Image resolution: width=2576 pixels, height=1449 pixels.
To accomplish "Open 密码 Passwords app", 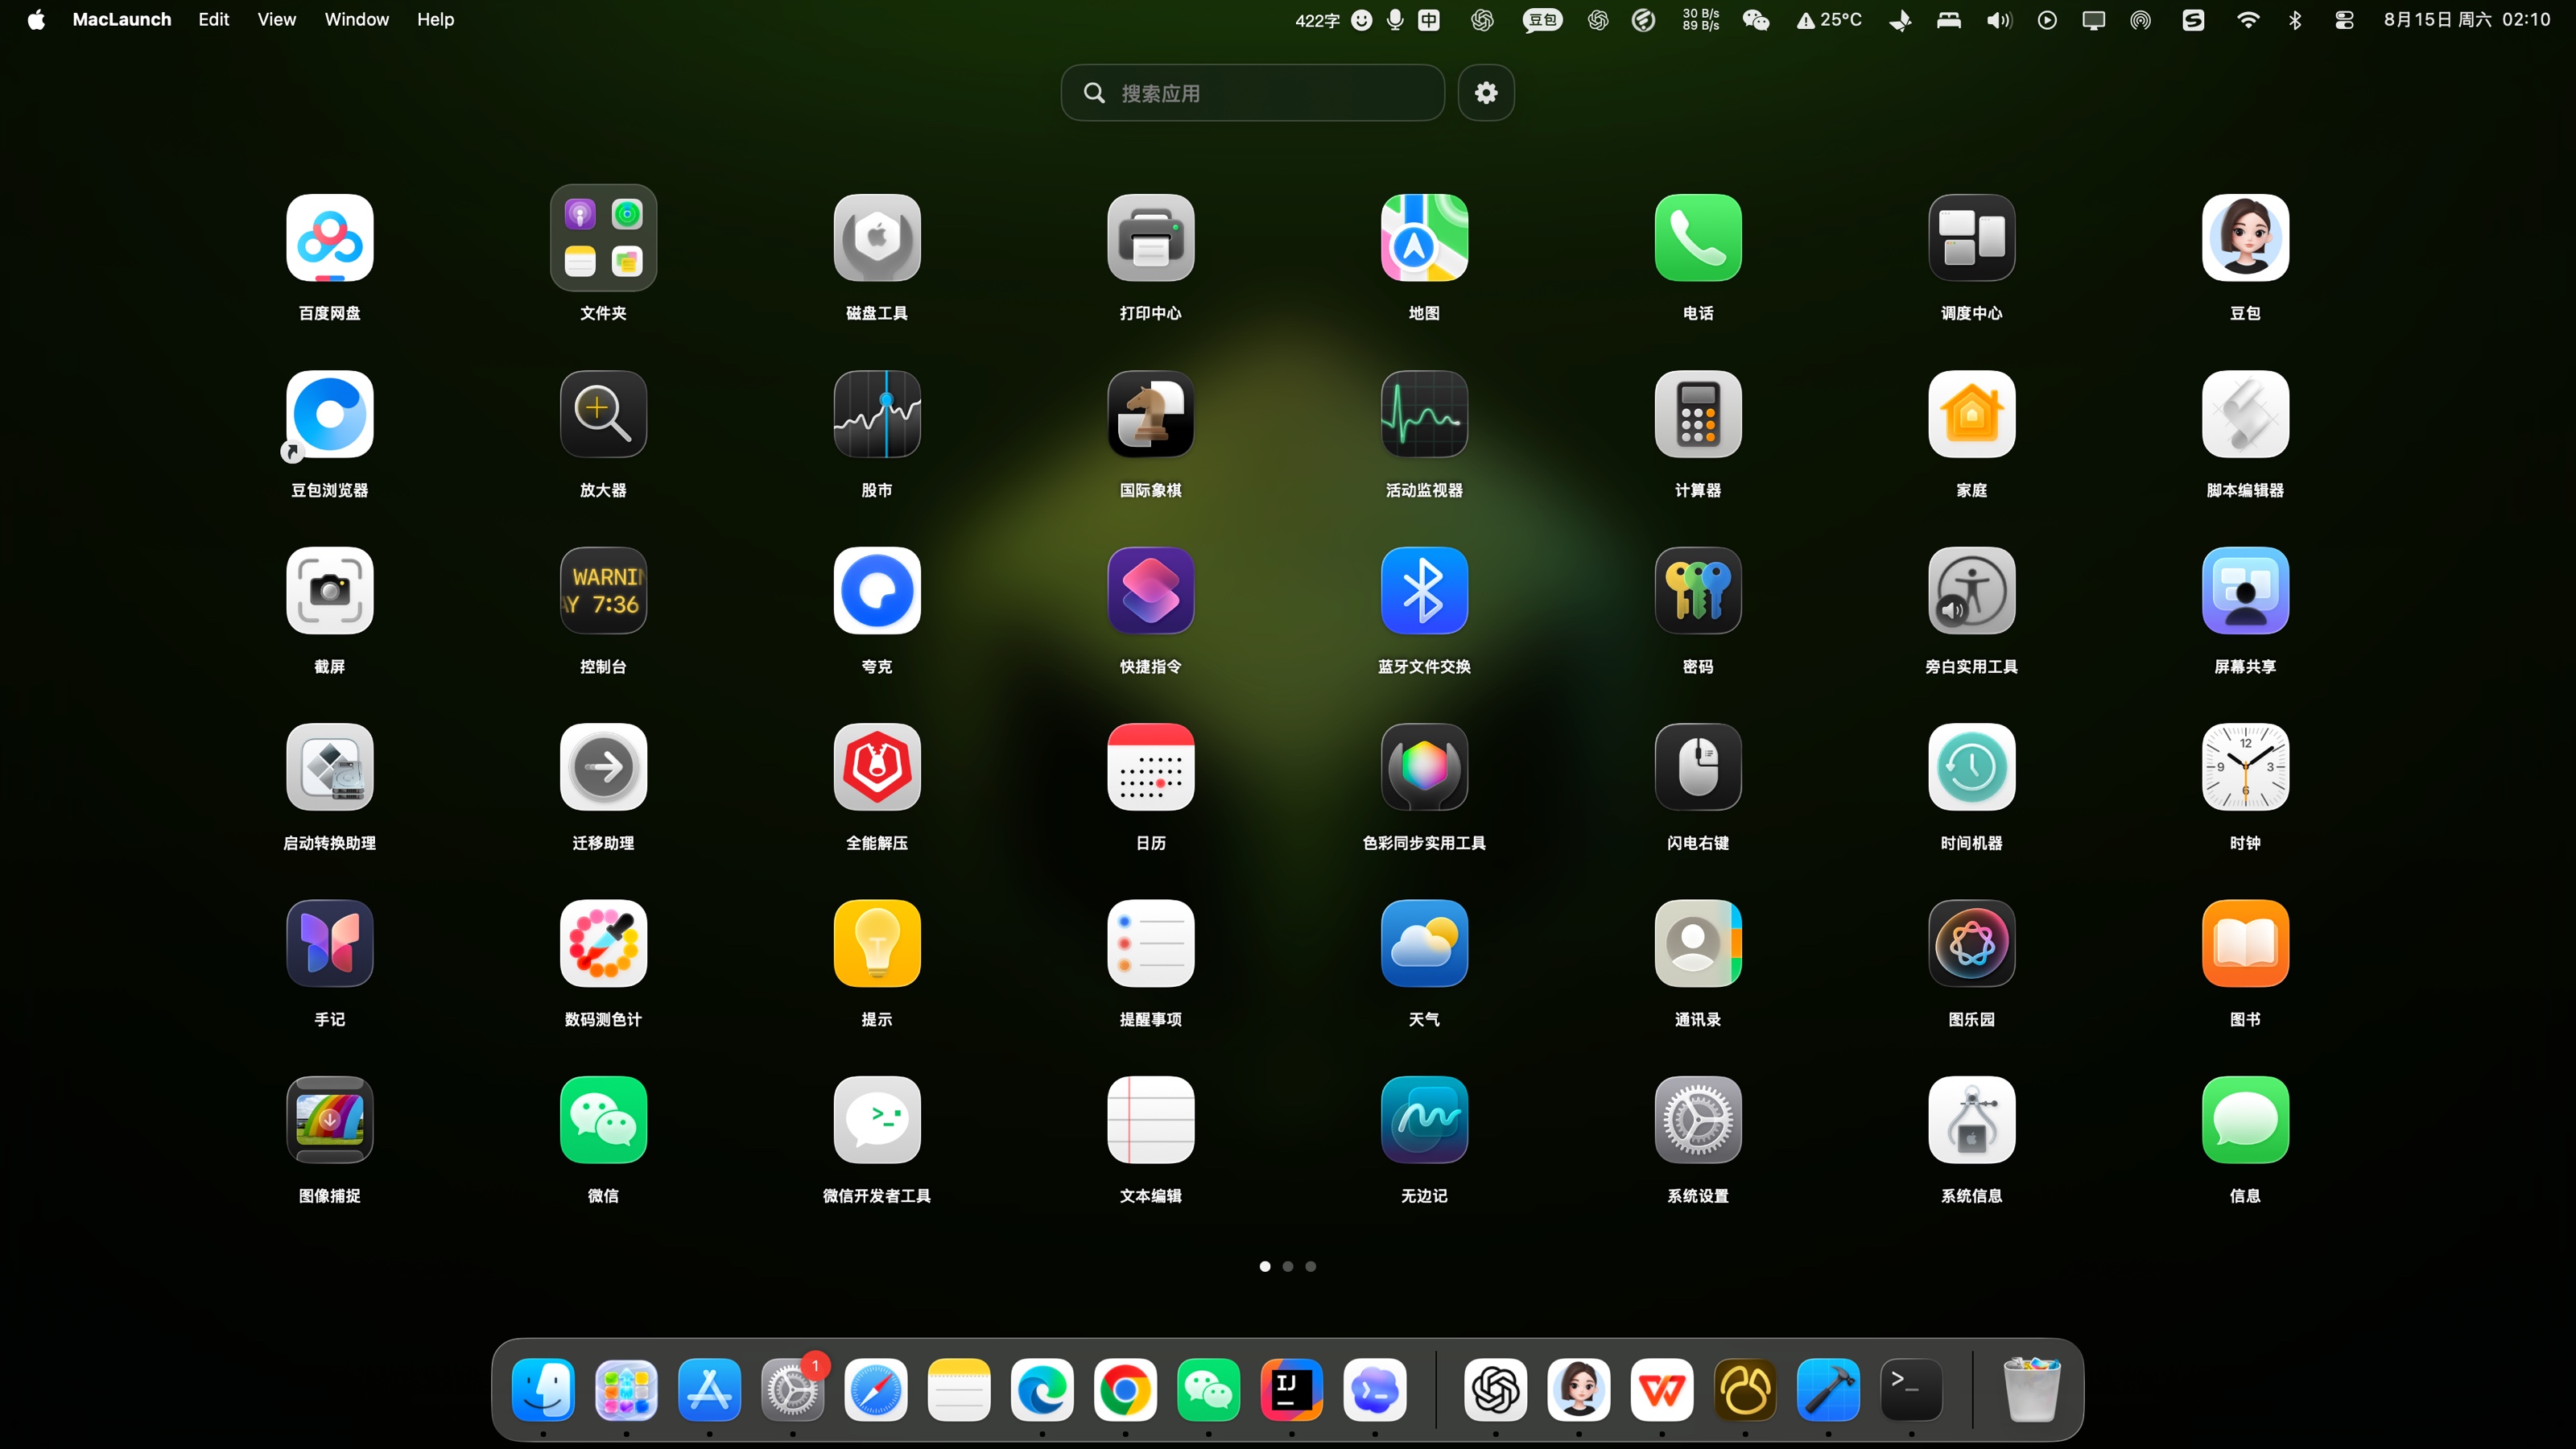I will [x=1698, y=591].
